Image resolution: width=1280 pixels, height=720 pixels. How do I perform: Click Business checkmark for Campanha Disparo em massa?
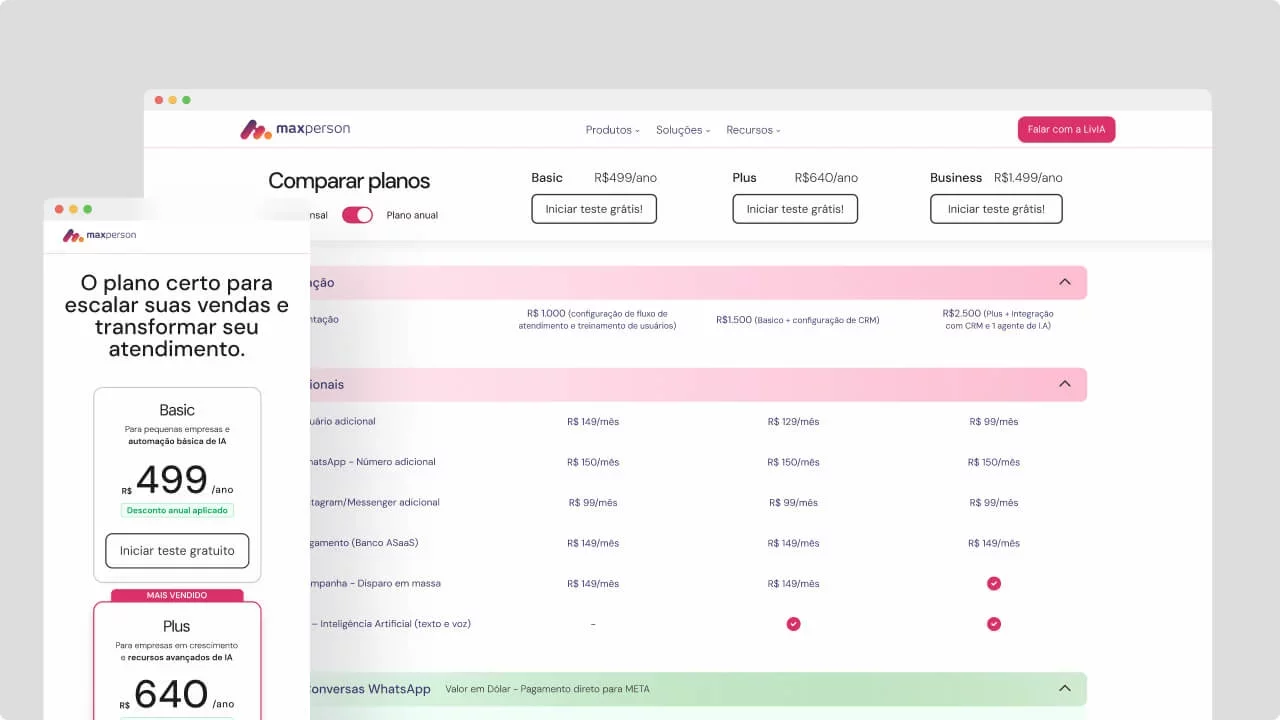[993, 583]
